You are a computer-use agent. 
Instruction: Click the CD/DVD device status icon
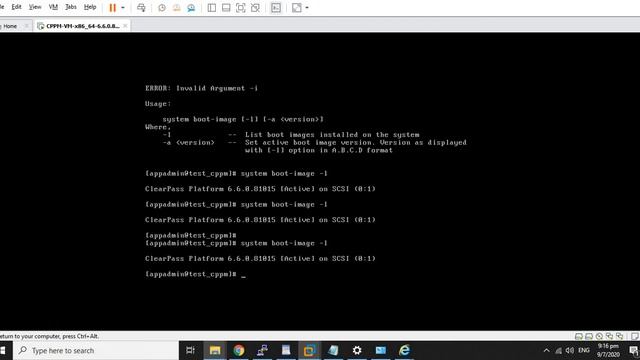pos(599,336)
